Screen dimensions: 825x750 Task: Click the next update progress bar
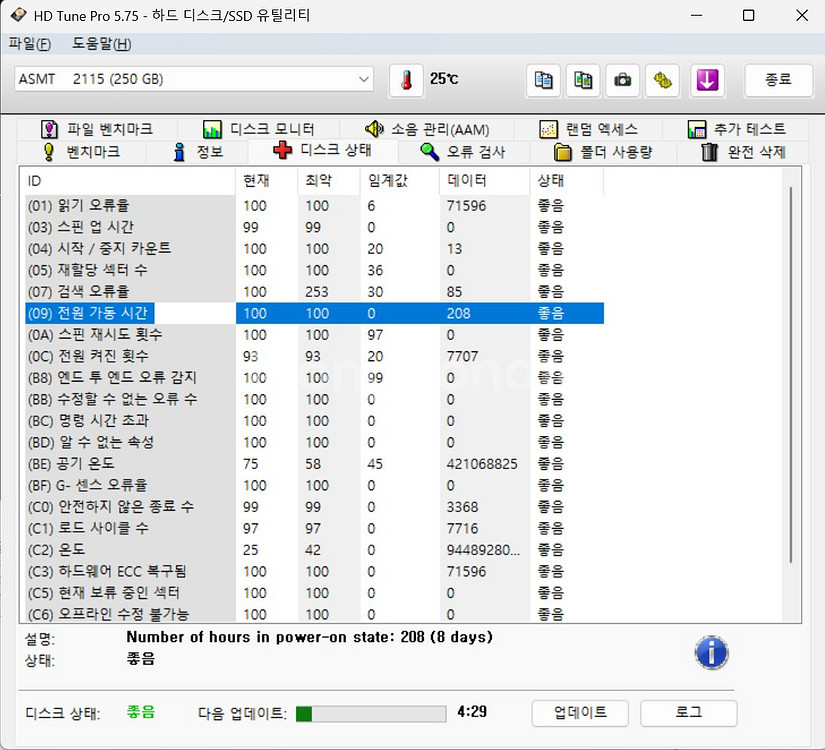(x=370, y=713)
